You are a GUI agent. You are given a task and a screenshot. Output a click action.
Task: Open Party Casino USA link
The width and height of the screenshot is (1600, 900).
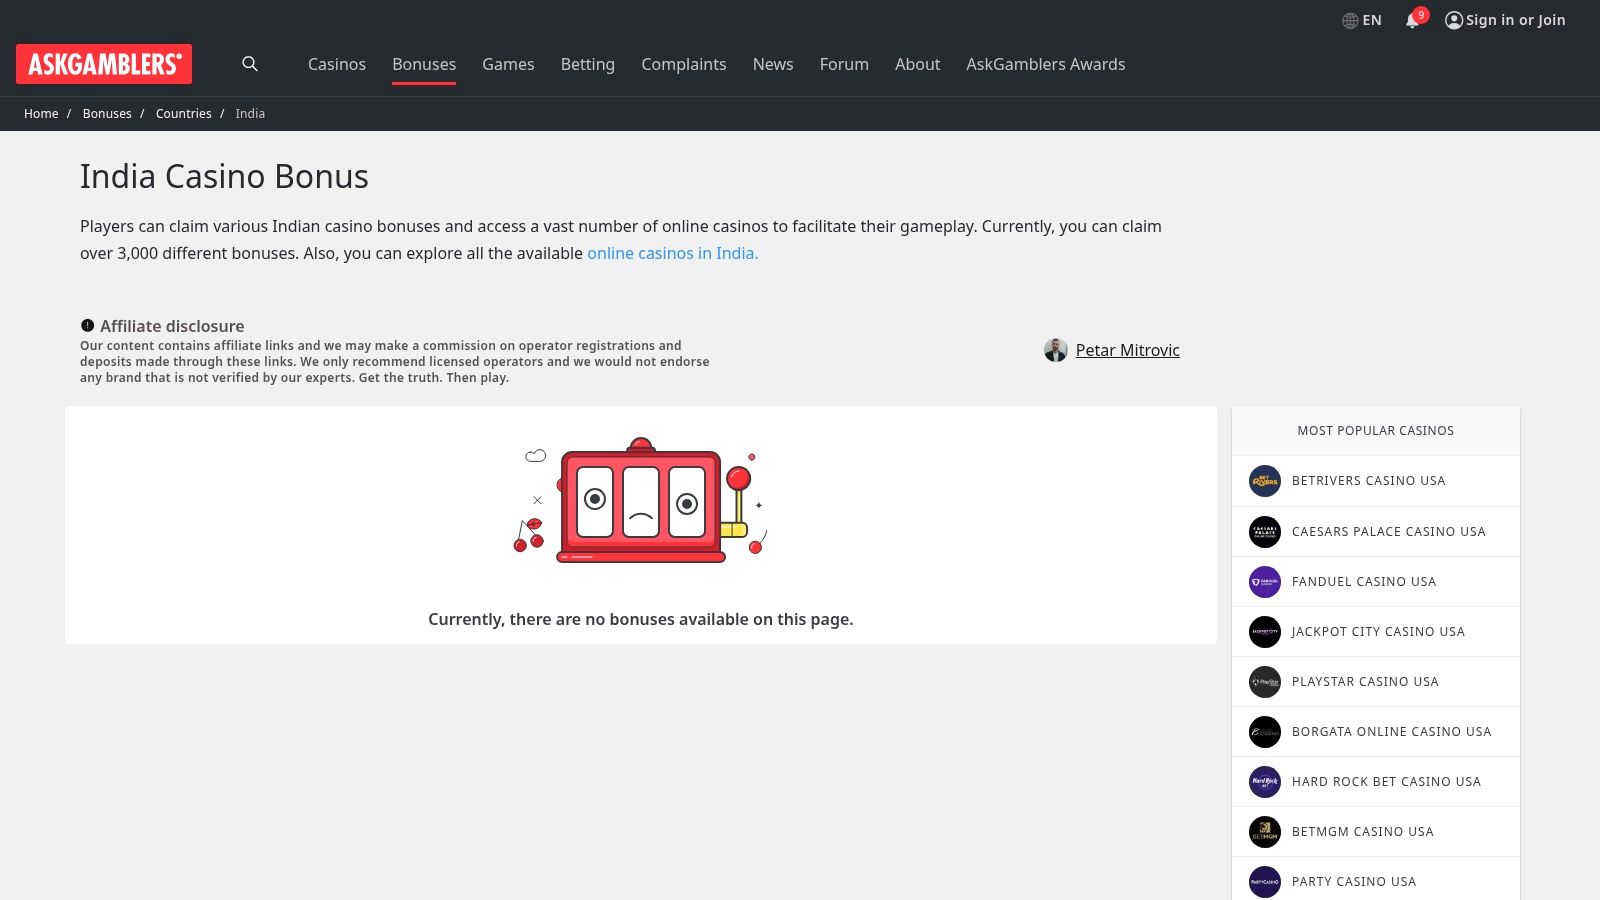(1354, 881)
